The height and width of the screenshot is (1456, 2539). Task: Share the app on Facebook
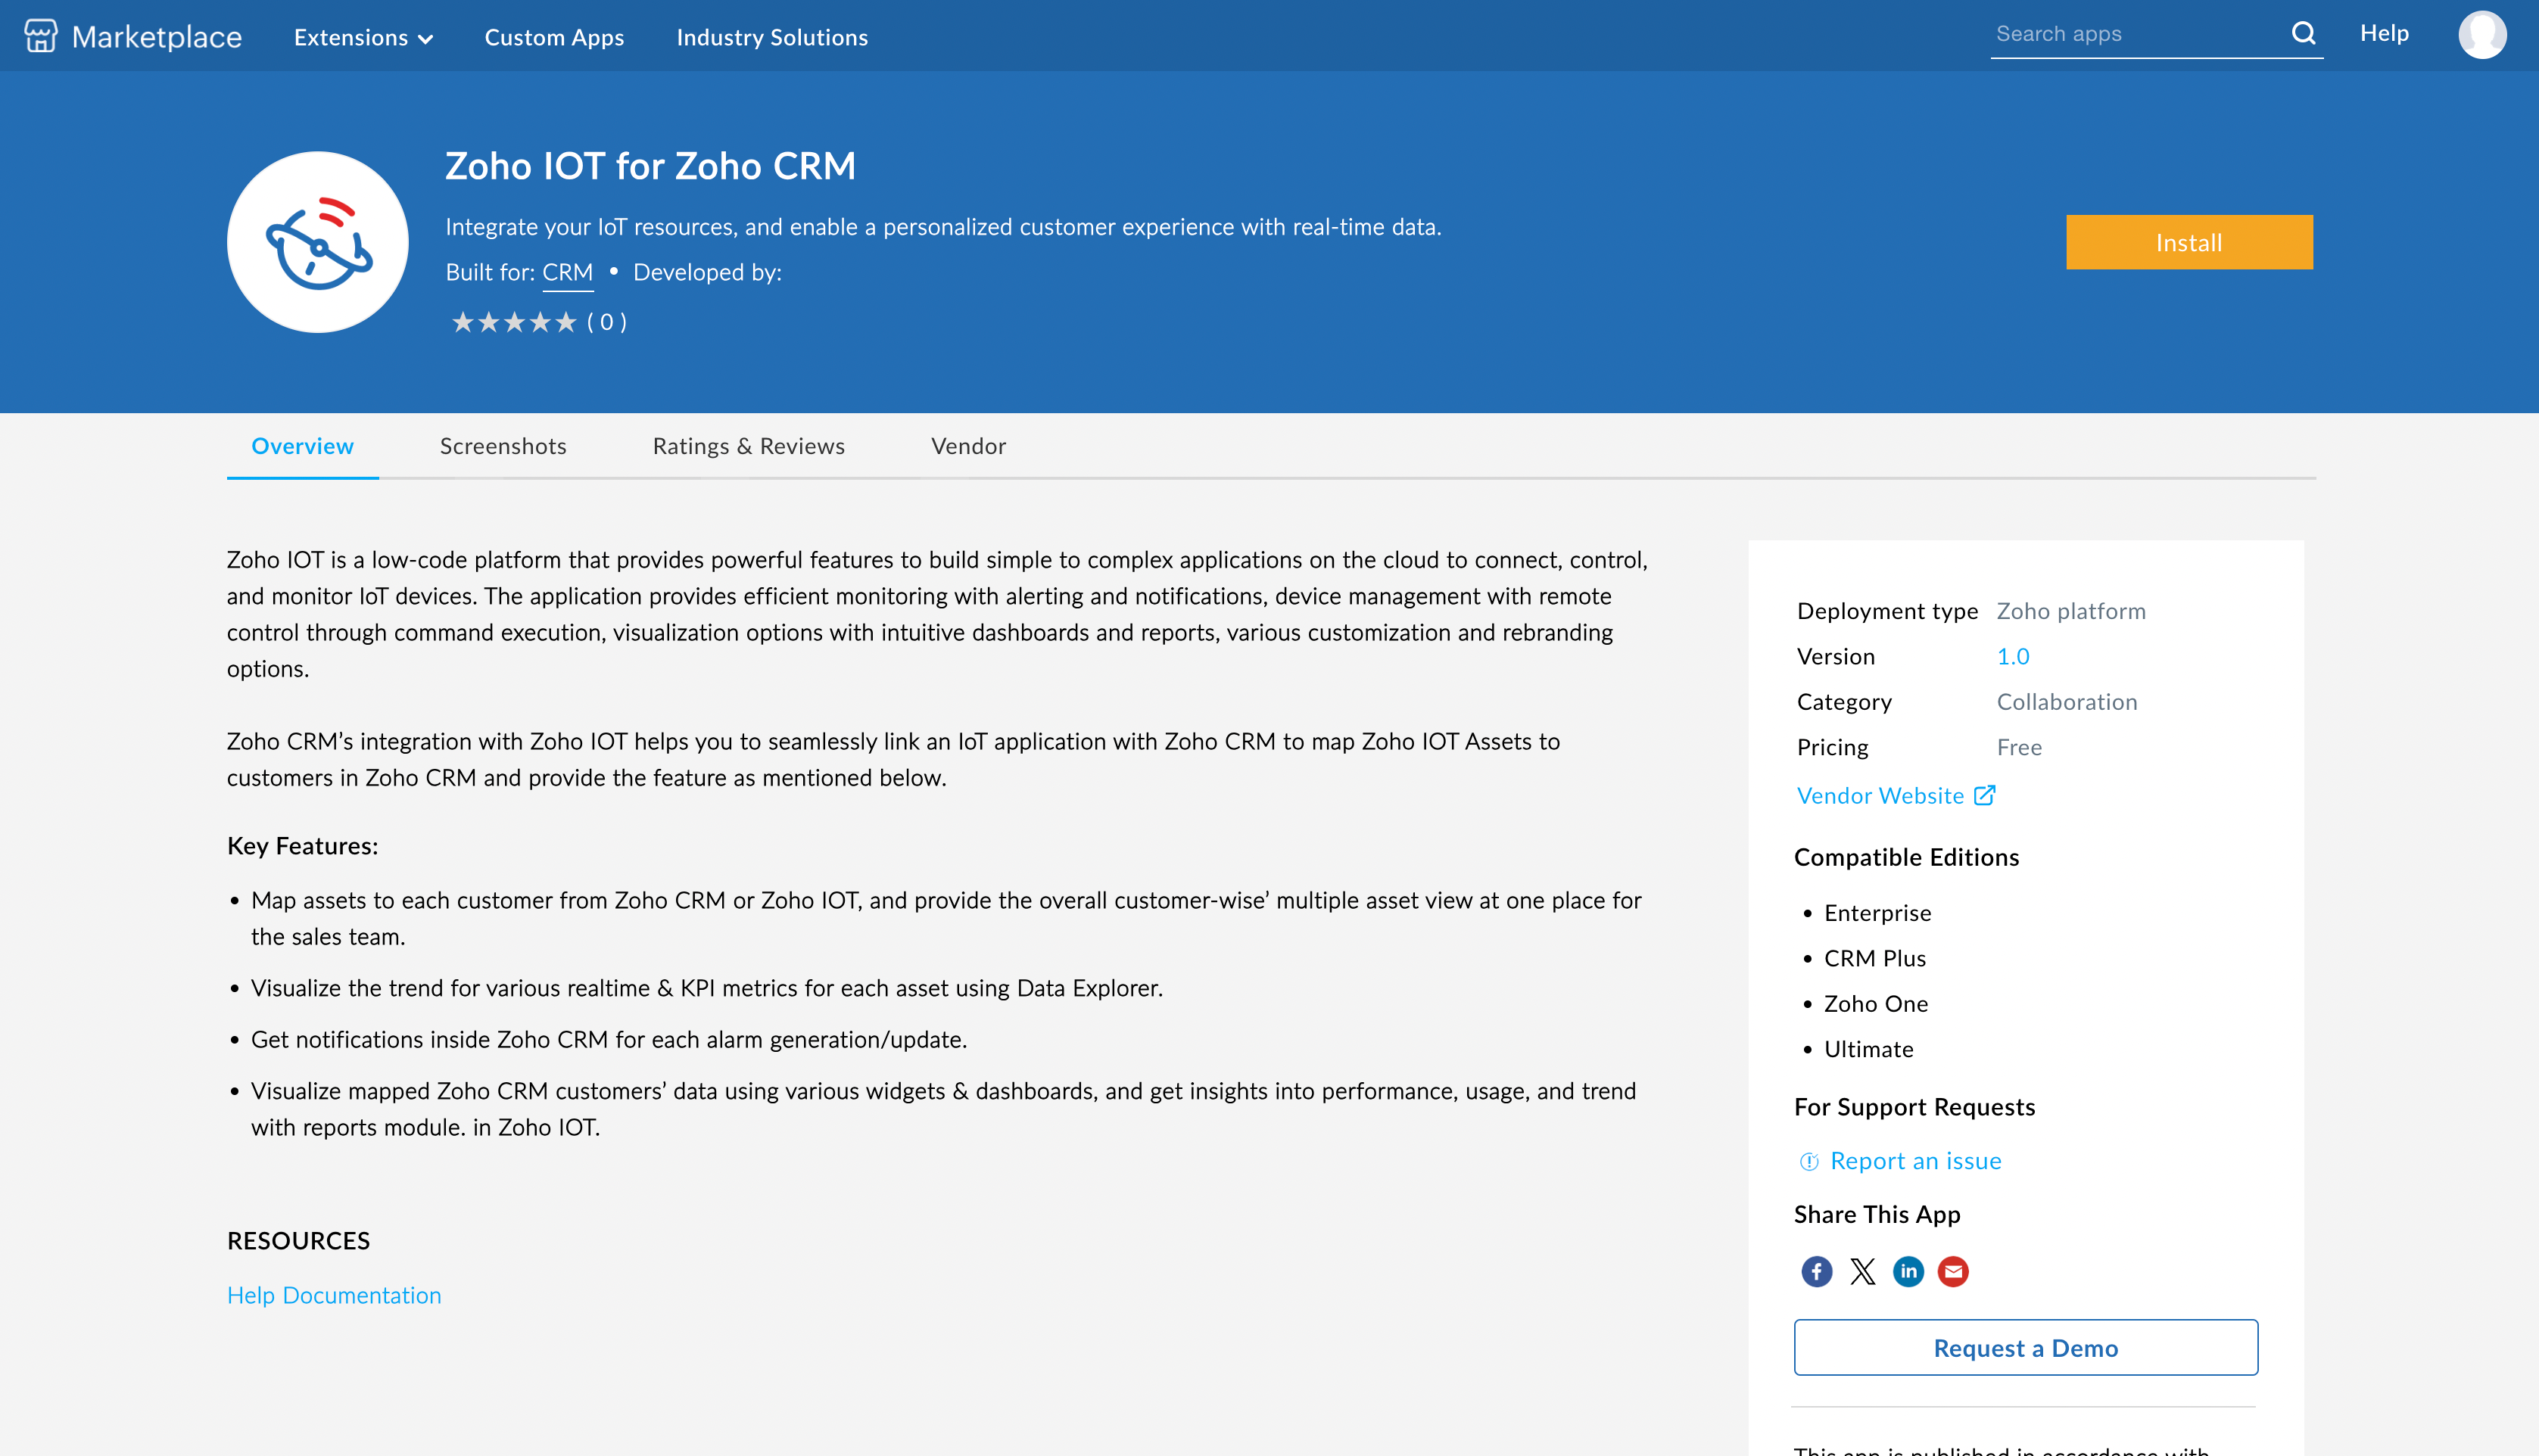pyautogui.click(x=1816, y=1271)
